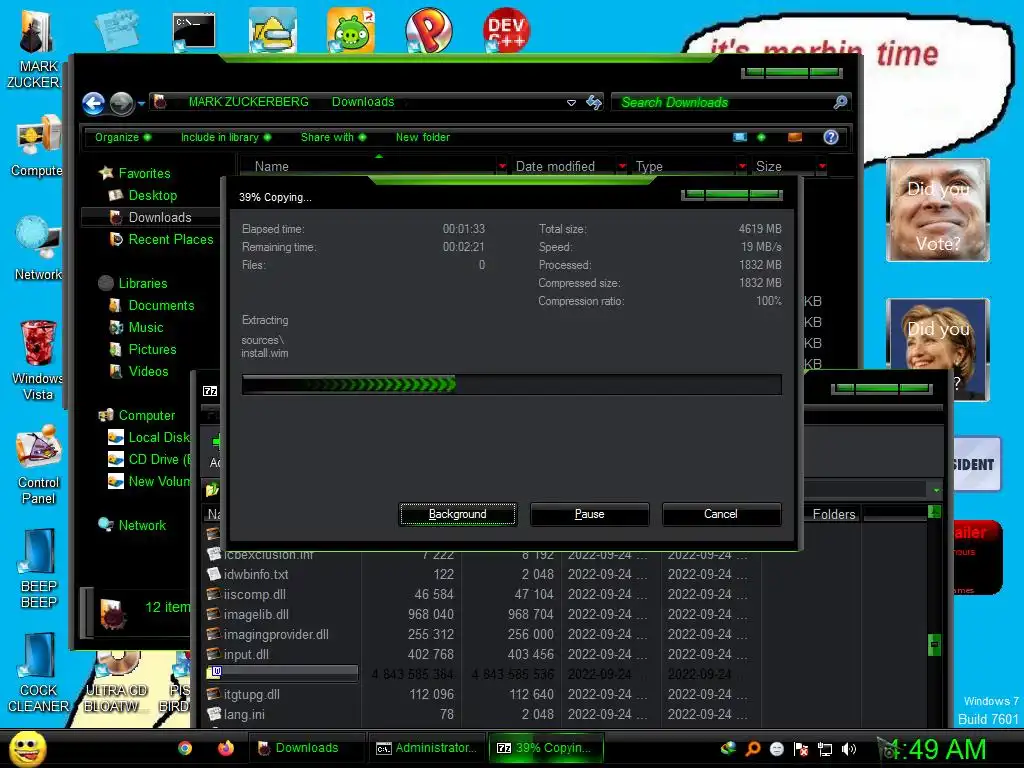
Task: Launch the red P ball desktop shortcut
Action: pyautogui.click(x=428, y=30)
